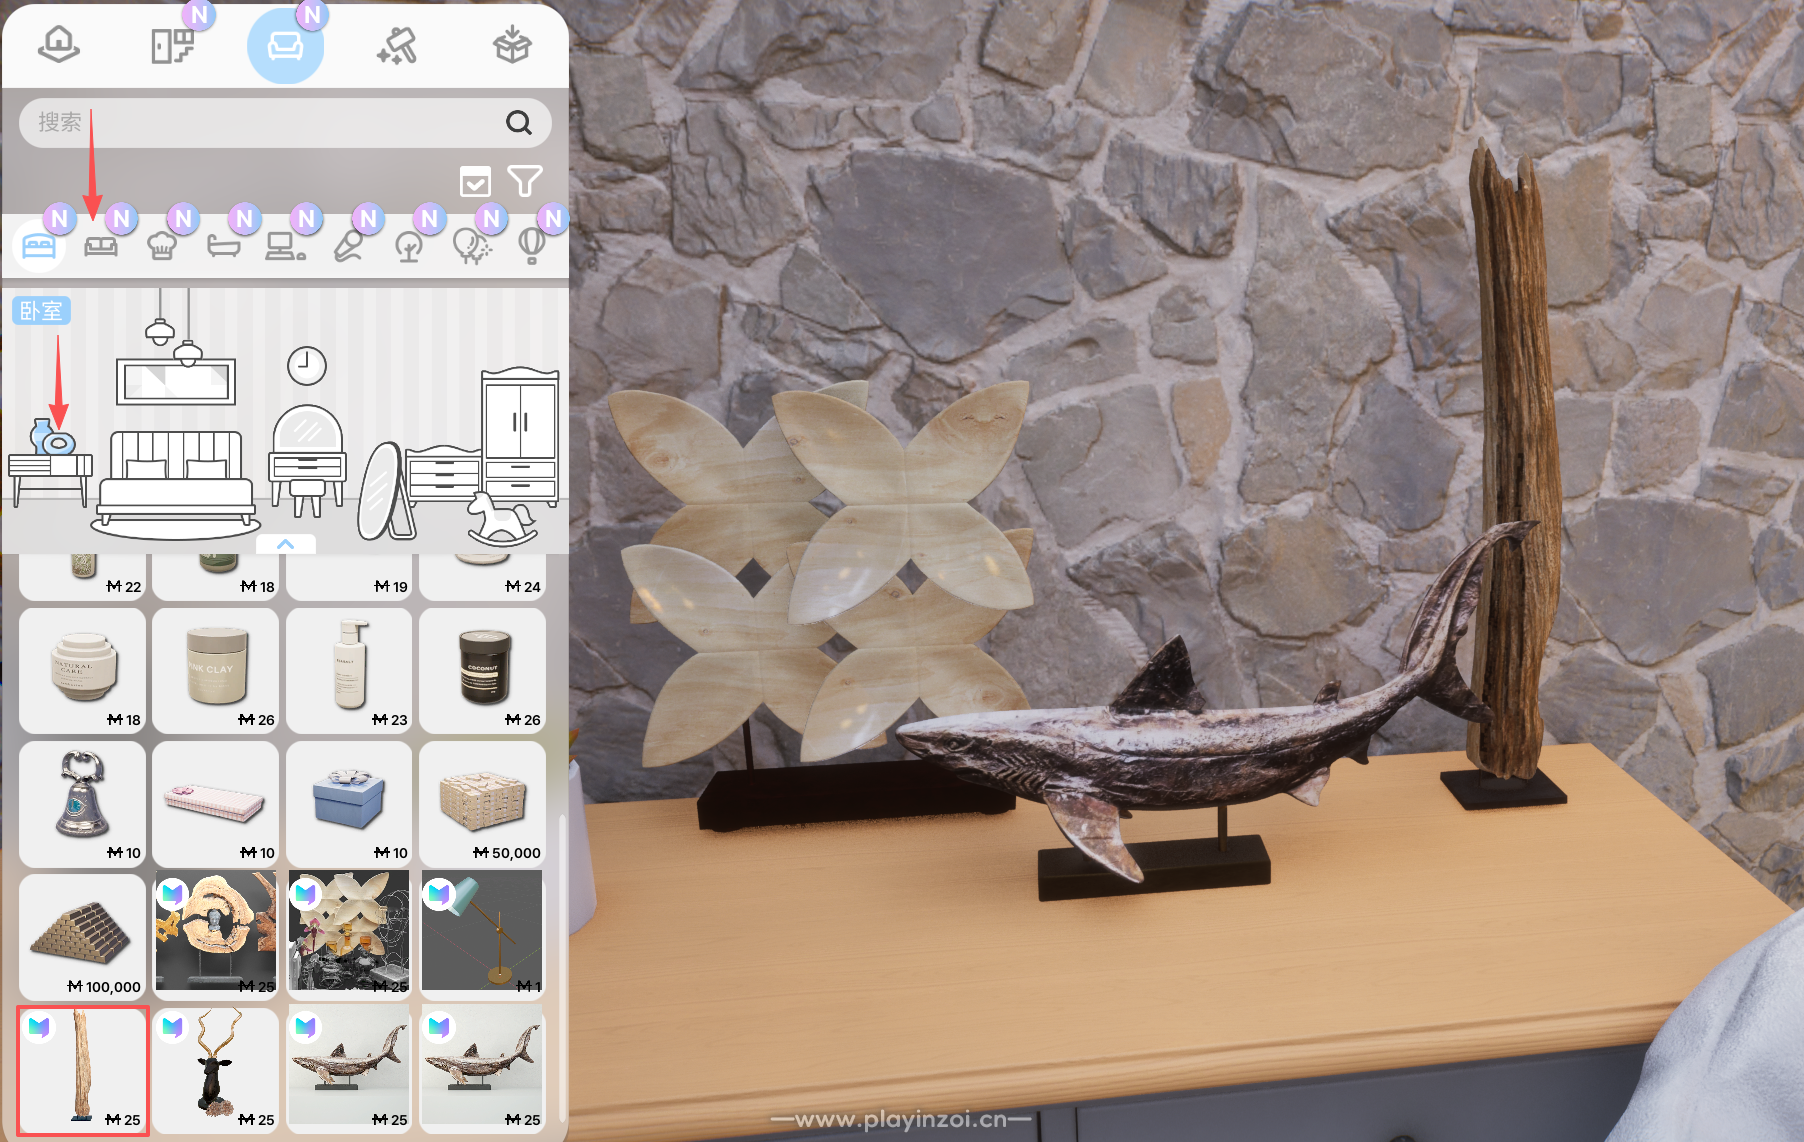Screen dimensions: 1804x1142
Task: Collapse the bedroom illustration panel chevron
Action: 285,544
